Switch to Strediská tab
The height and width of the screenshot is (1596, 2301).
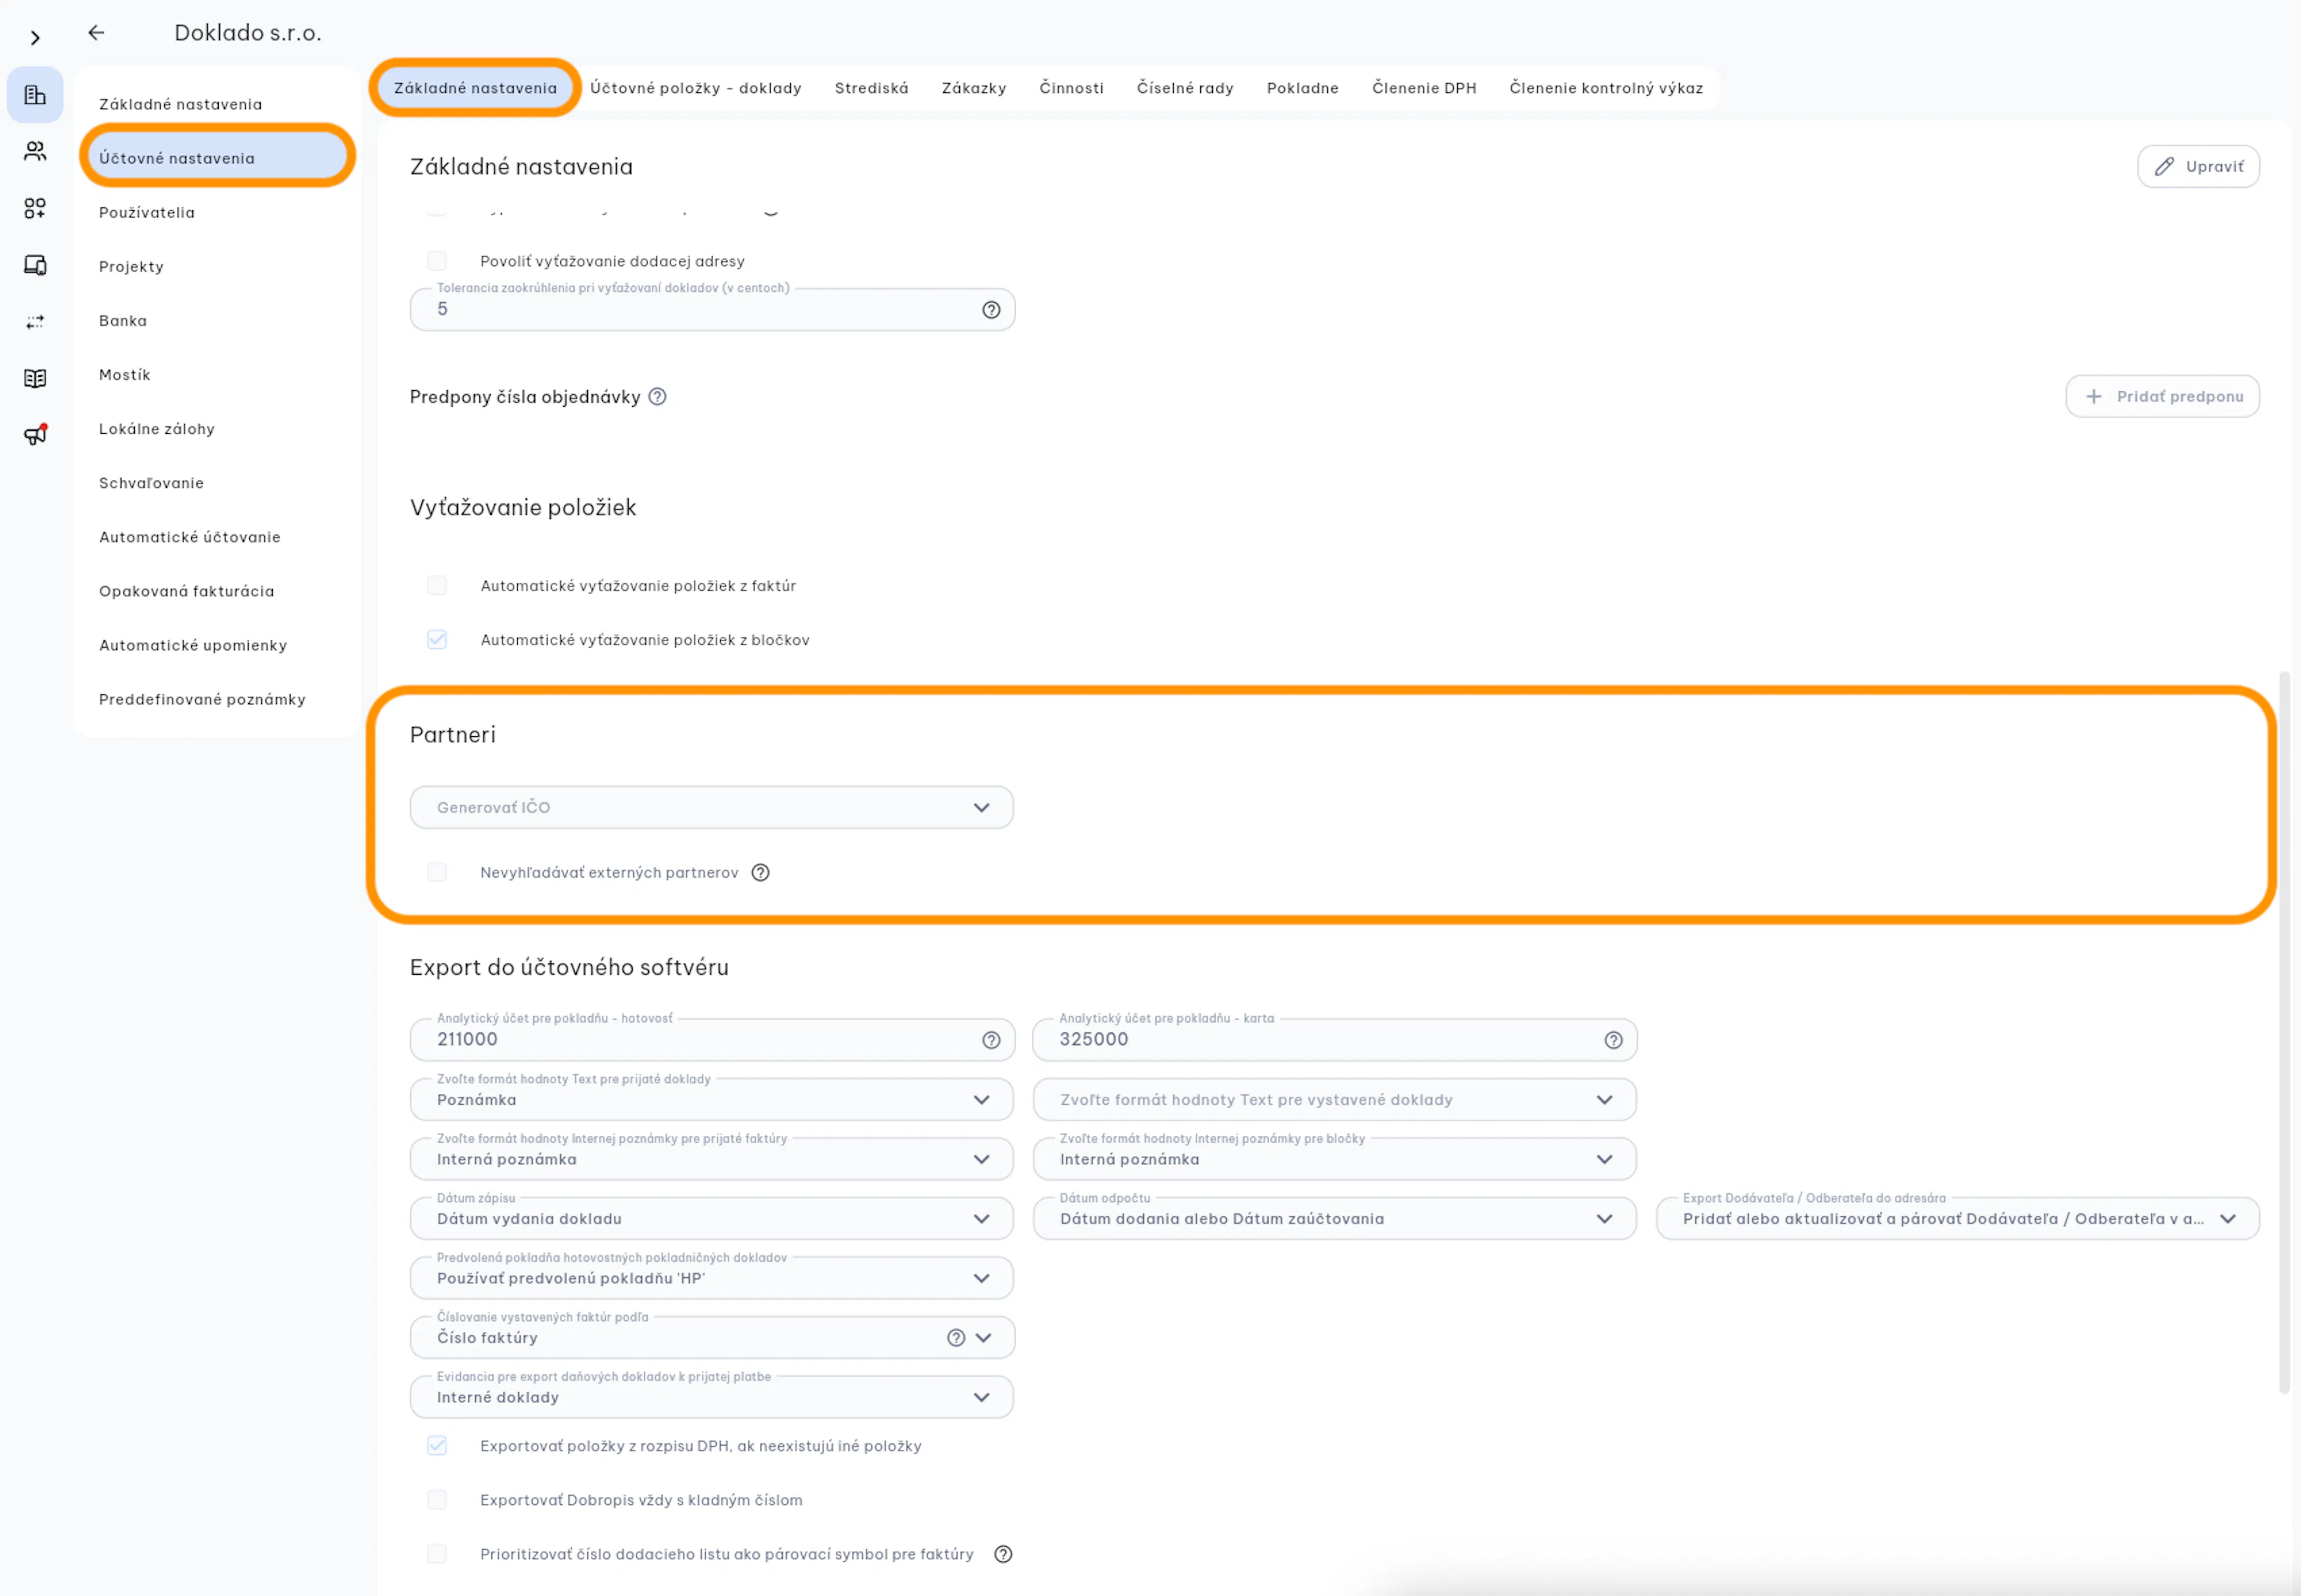point(872,88)
